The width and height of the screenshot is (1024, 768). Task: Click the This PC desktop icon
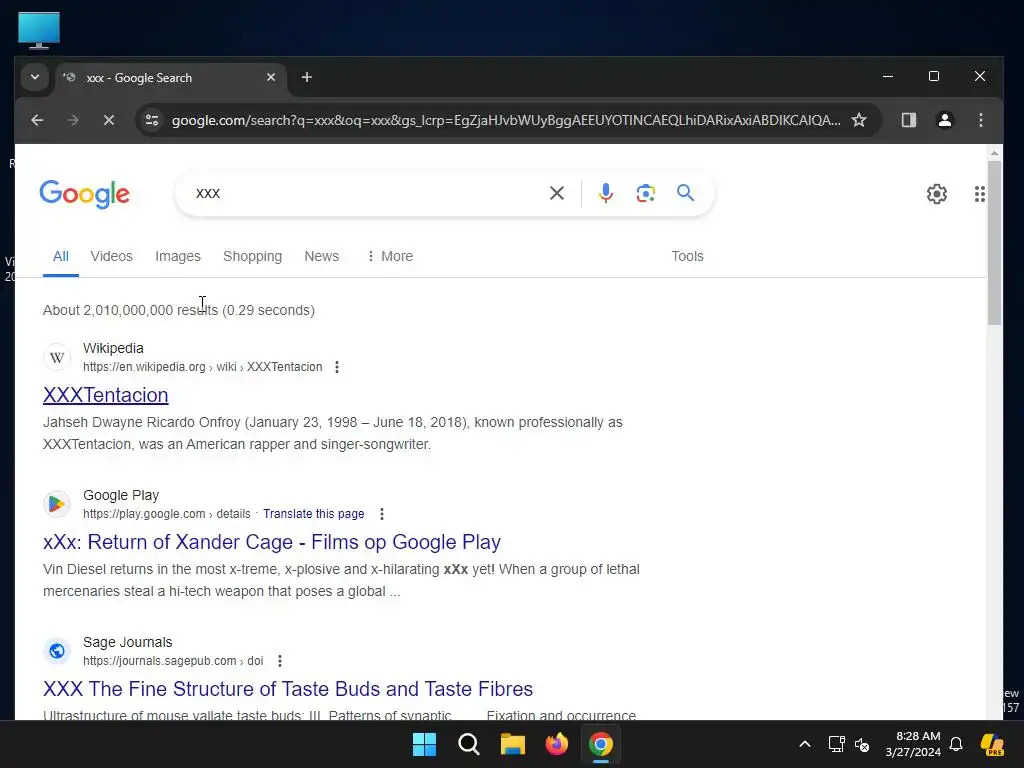tap(39, 30)
